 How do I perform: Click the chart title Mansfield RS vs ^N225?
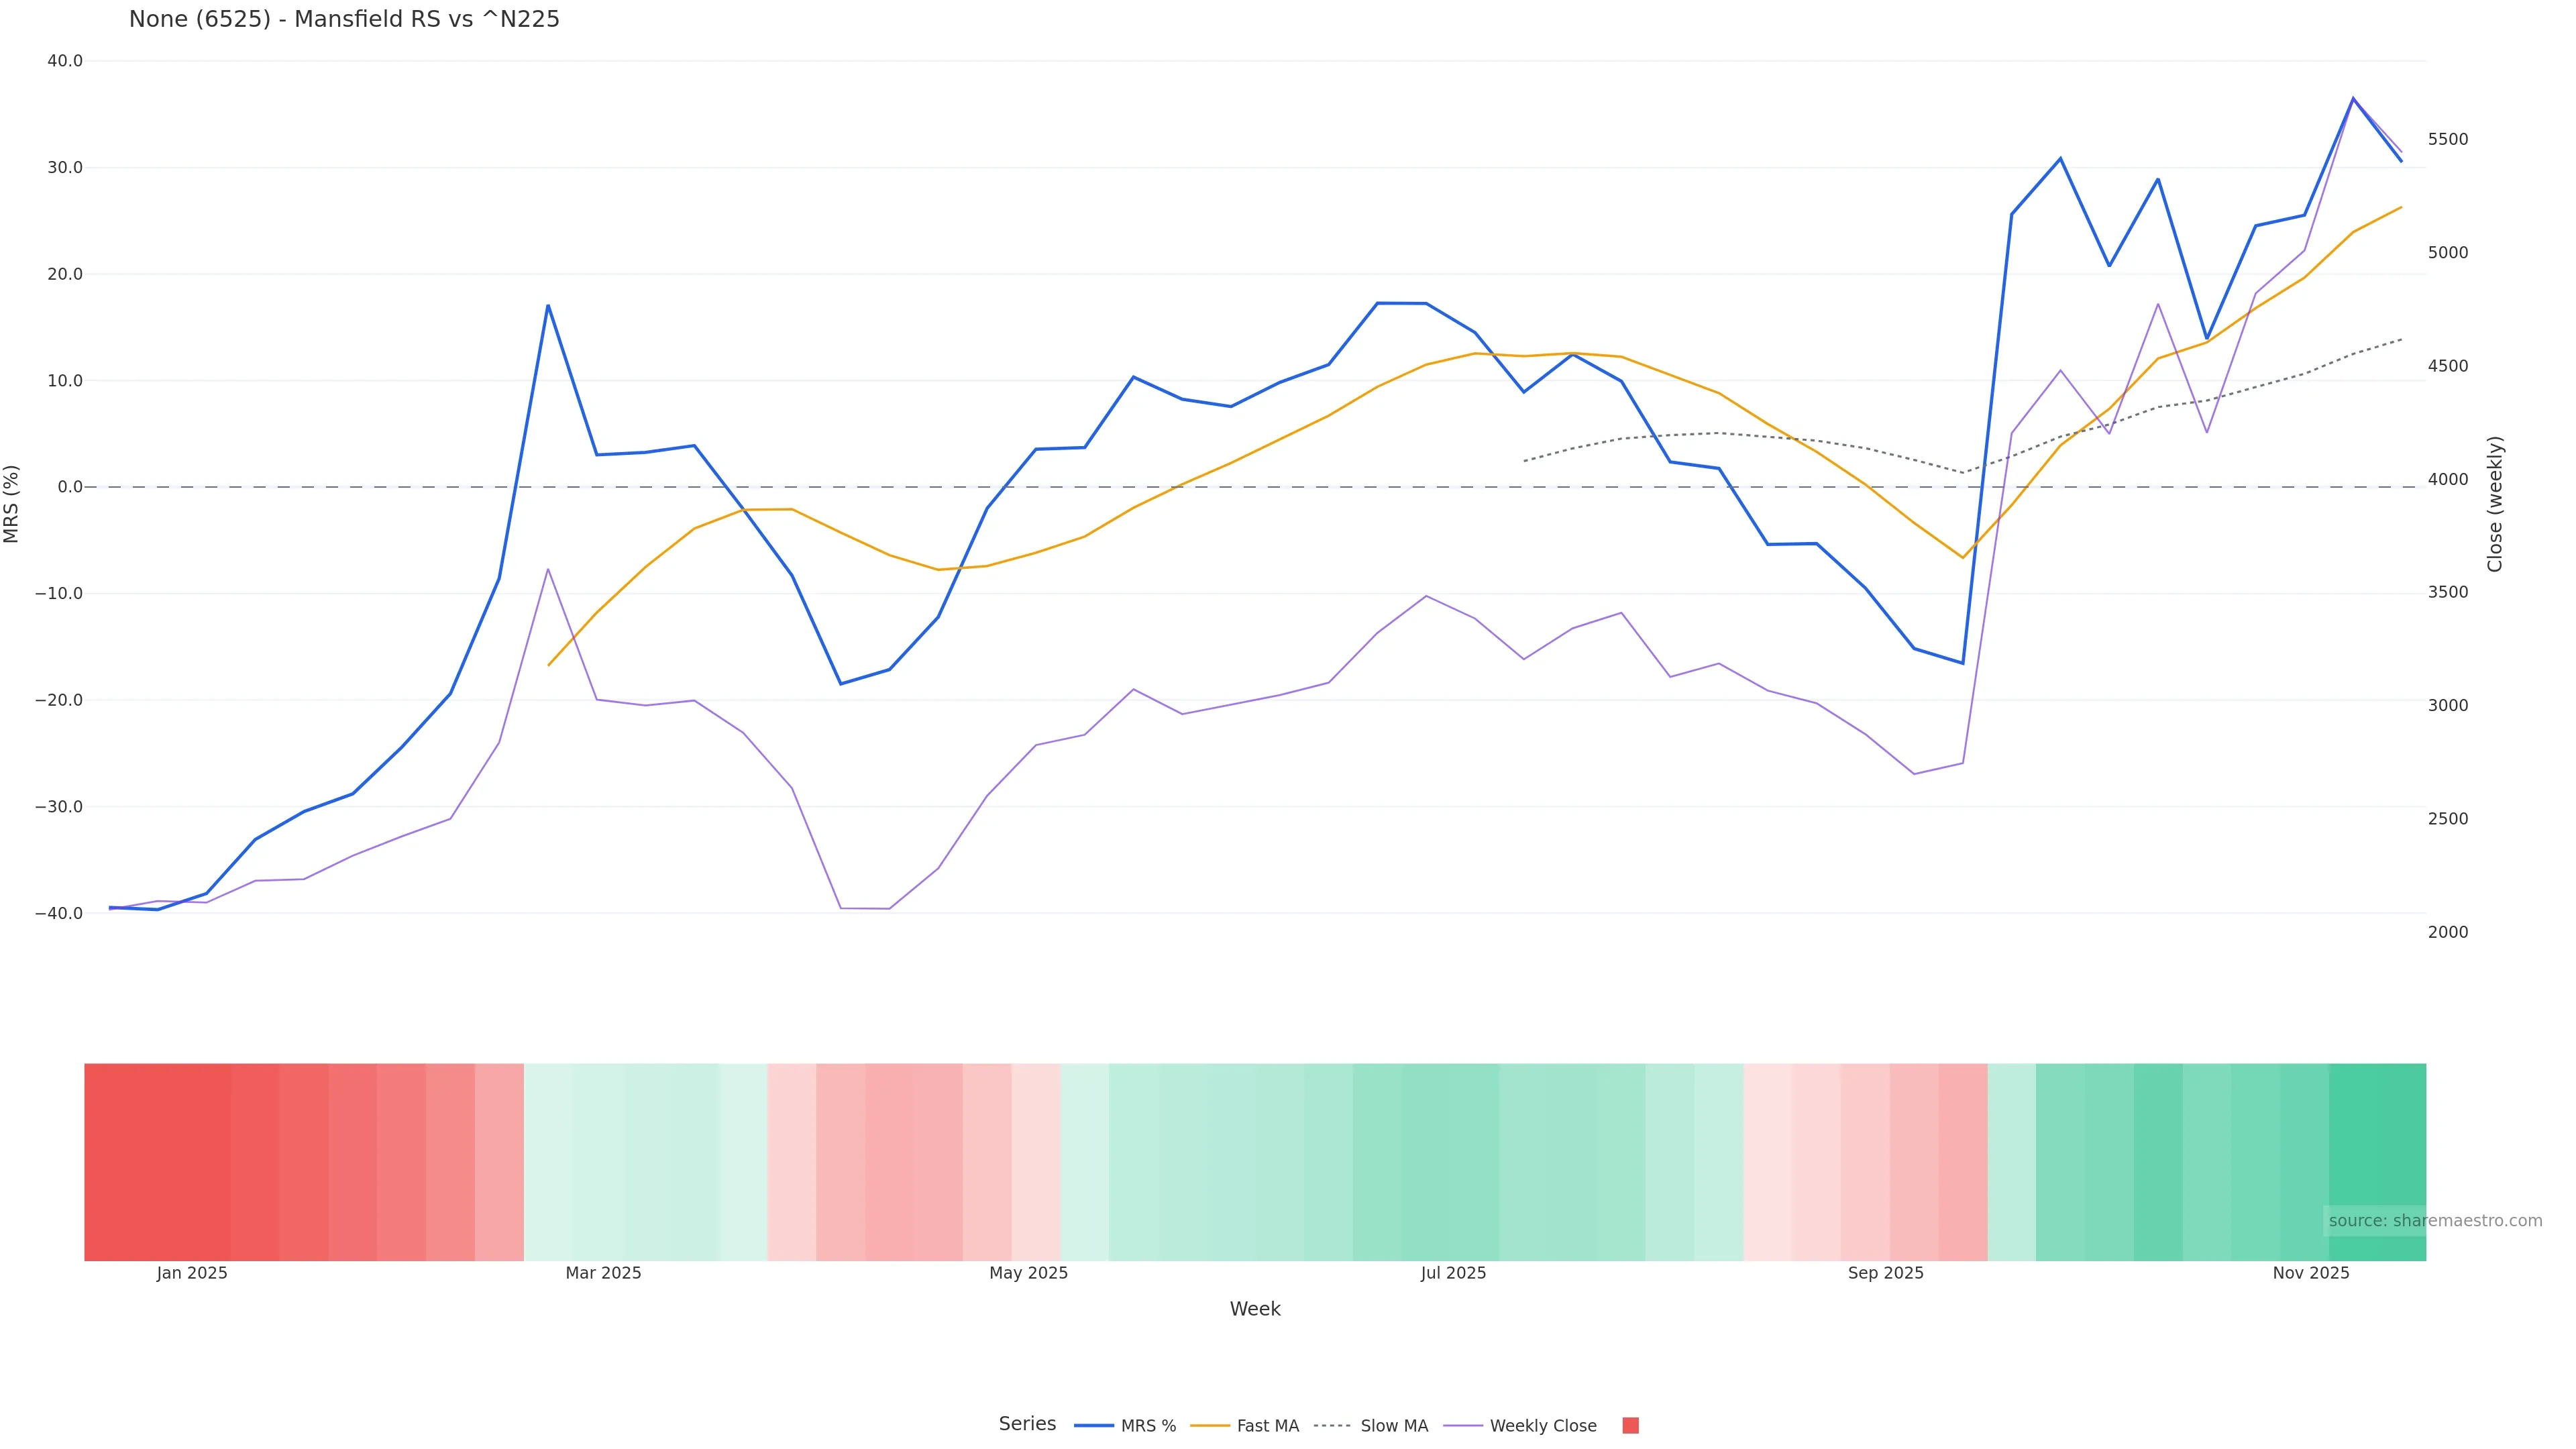click(344, 19)
